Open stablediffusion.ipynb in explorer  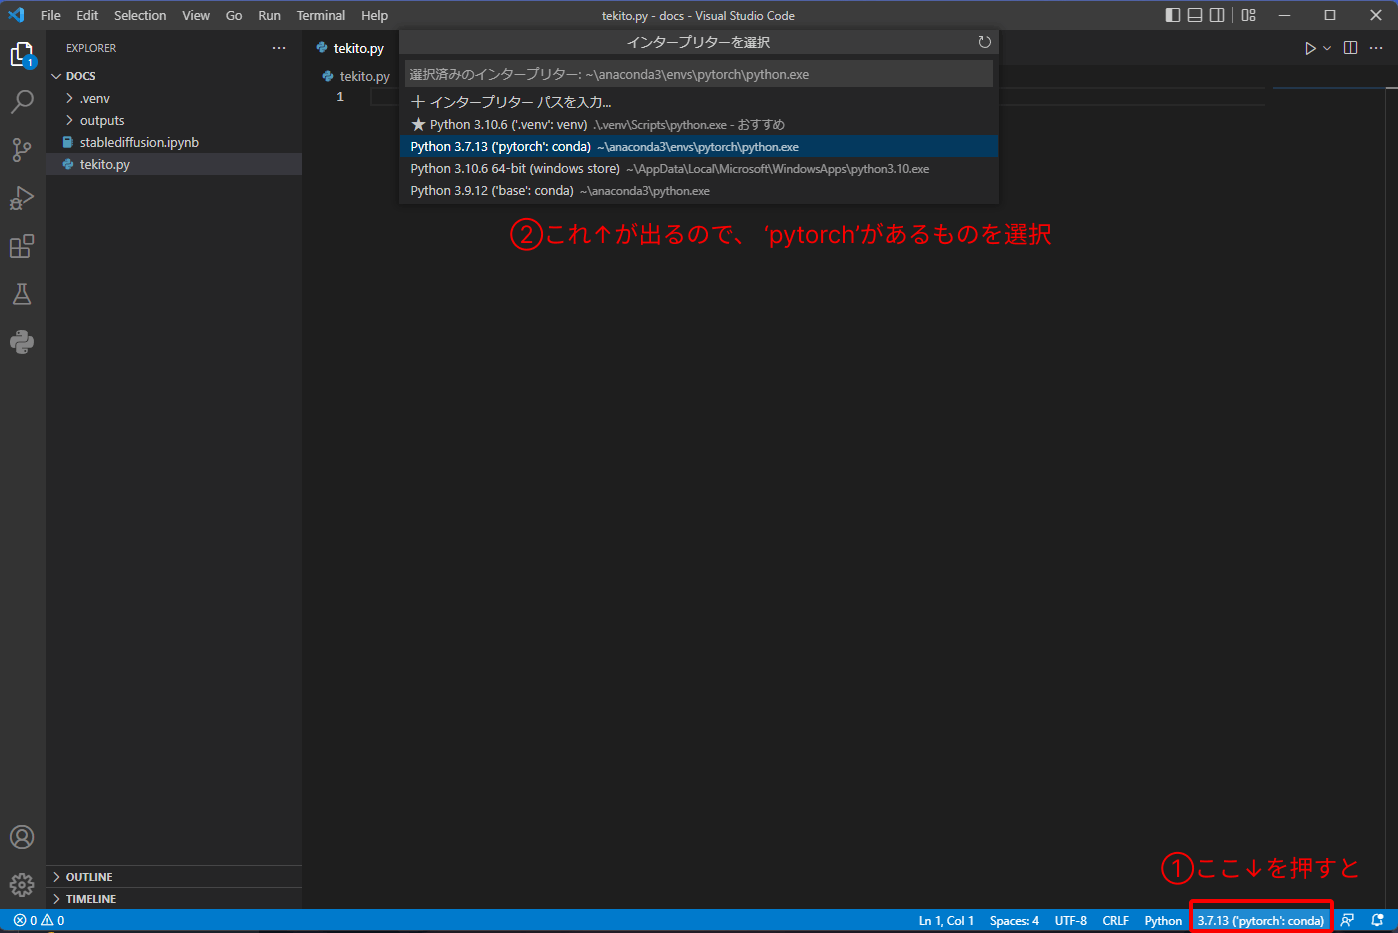(174, 142)
